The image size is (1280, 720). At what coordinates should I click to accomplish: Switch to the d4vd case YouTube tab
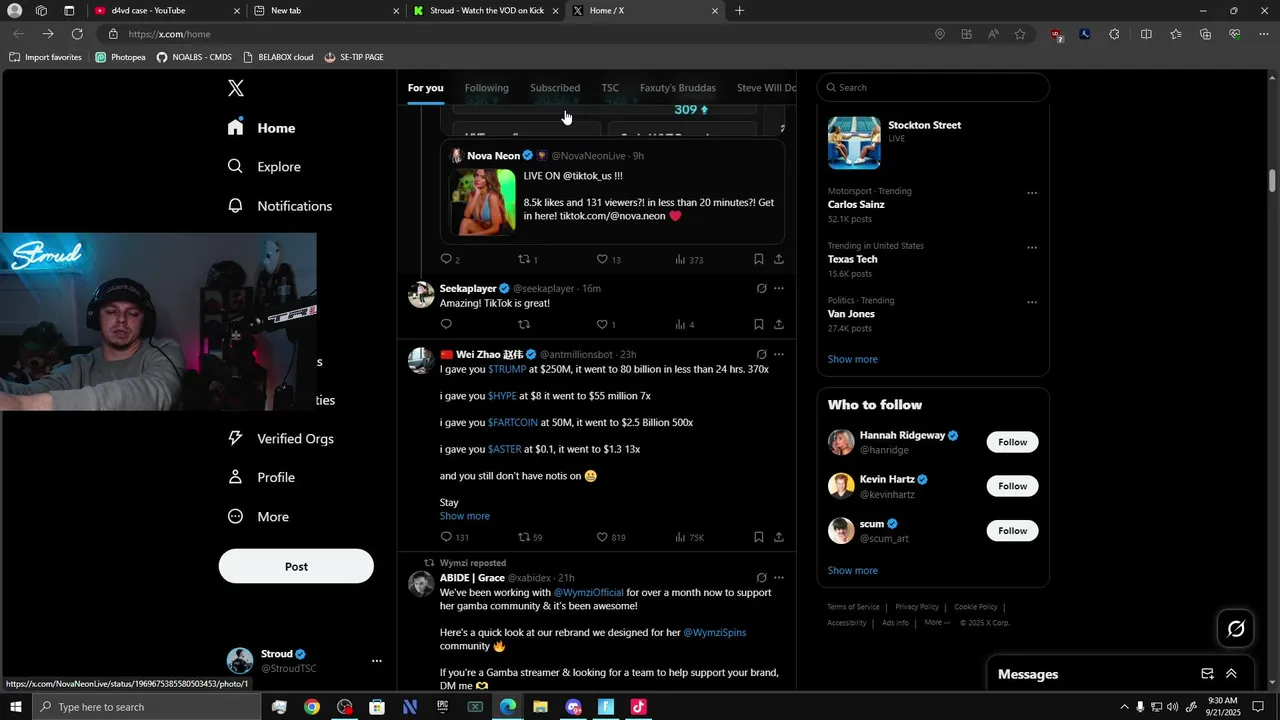166,11
